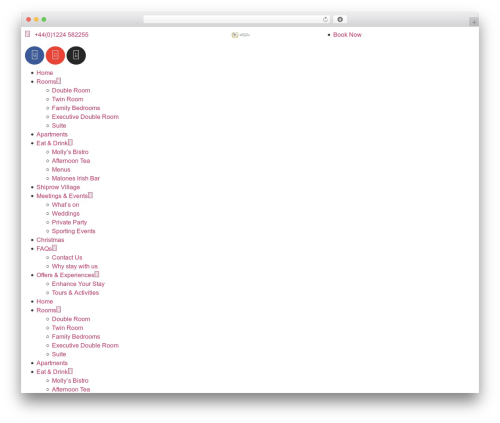The height and width of the screenshot is (423, 500).
Task: Click Apartments link just above Shiprow Village section
Action: (52, 134)
